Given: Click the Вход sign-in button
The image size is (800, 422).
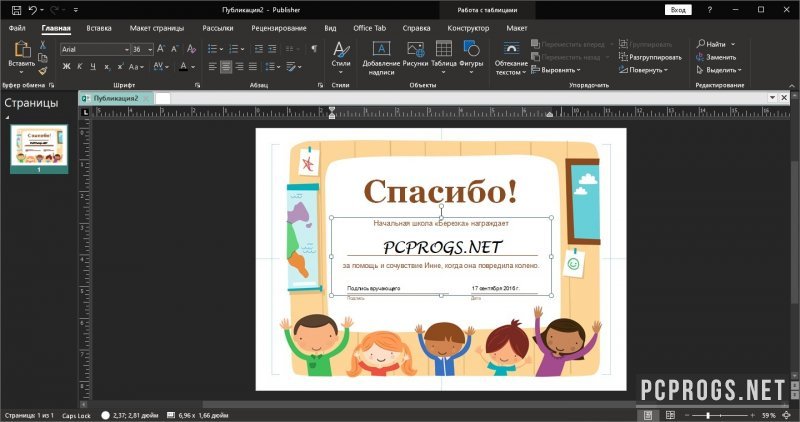Looking at the screenshot, I should (x=678, y=10).
